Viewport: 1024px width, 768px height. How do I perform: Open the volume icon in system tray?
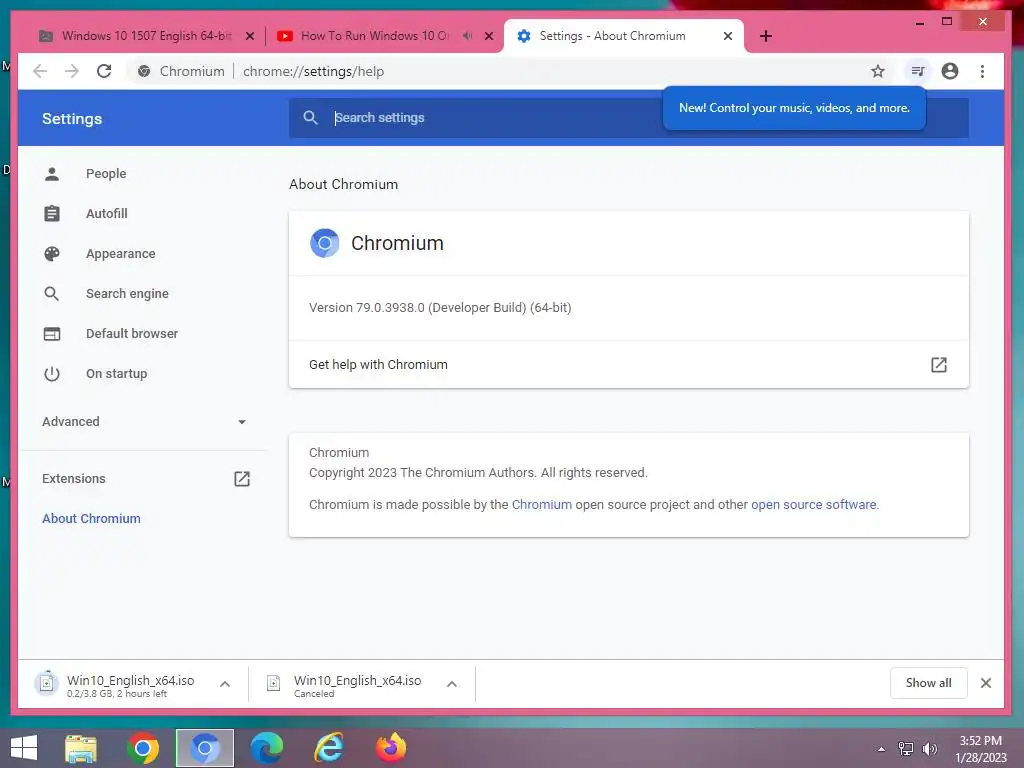tap(930, 749)
